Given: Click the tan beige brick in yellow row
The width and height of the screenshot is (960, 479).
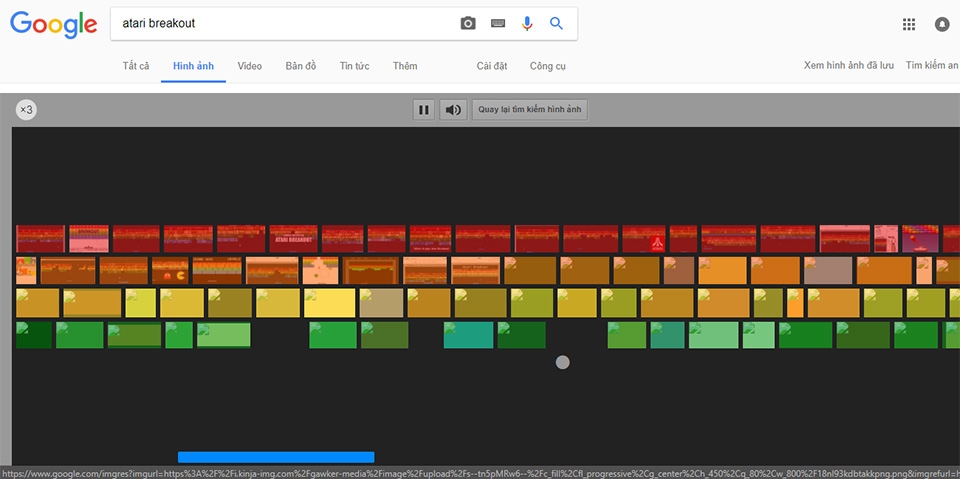Looking at the screenshot, I should pyautogui.click(x=381, y=303).
